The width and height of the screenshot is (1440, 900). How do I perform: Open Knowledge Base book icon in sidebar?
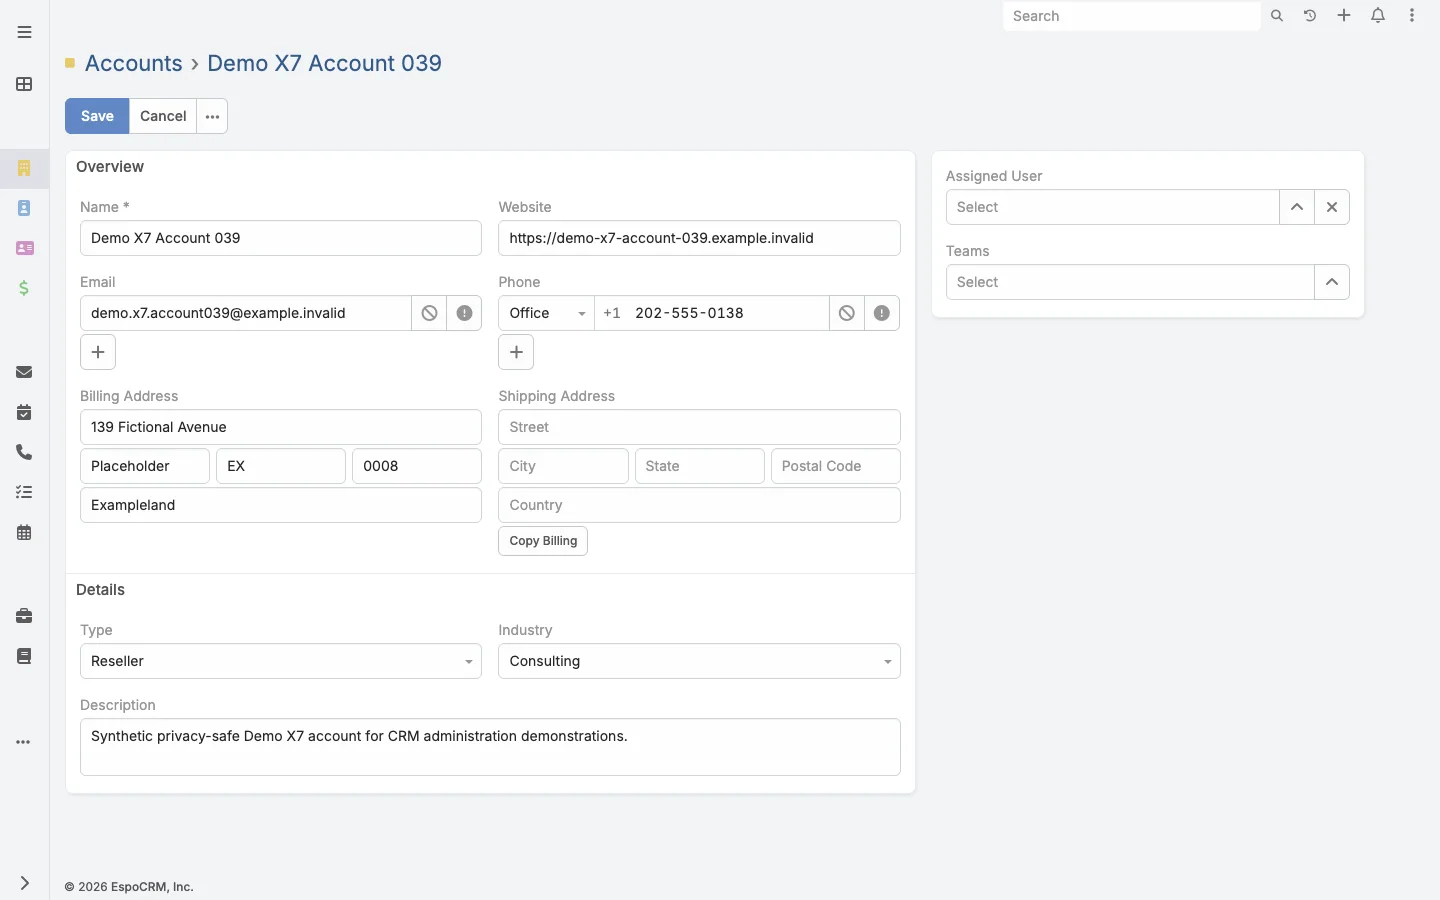tap(24, 656)
